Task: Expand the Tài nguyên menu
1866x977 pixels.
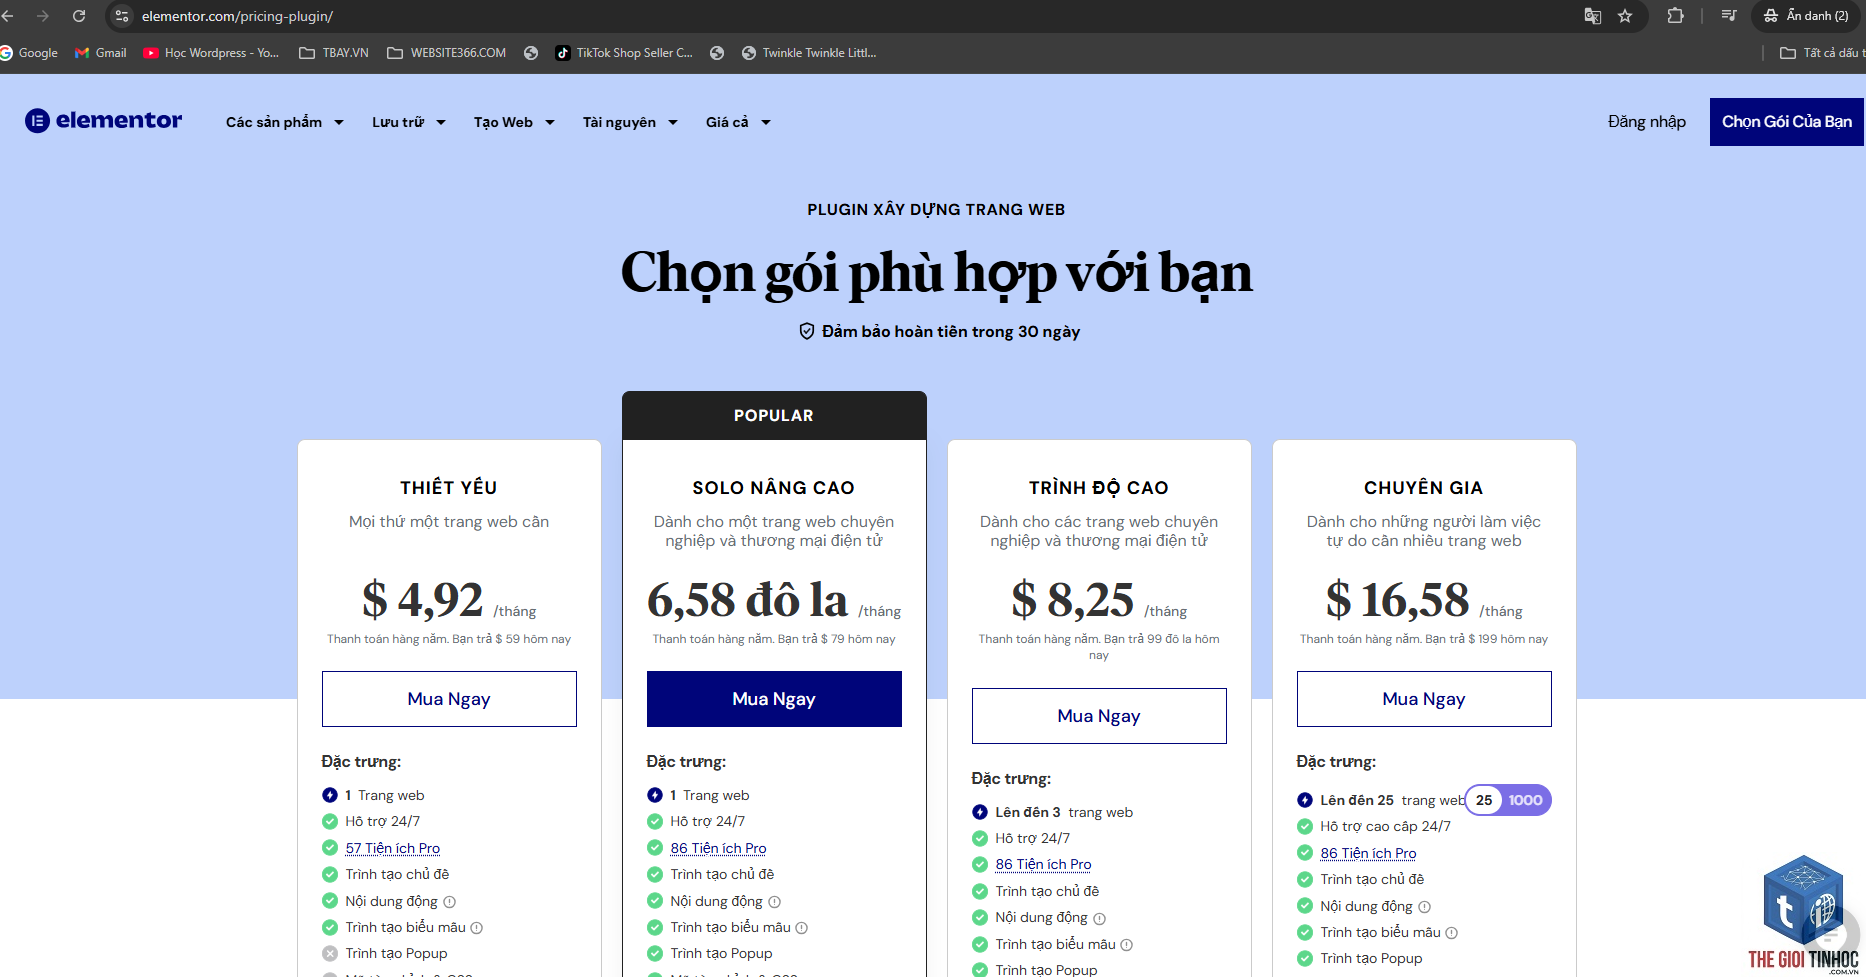Action: coord(631,122)
